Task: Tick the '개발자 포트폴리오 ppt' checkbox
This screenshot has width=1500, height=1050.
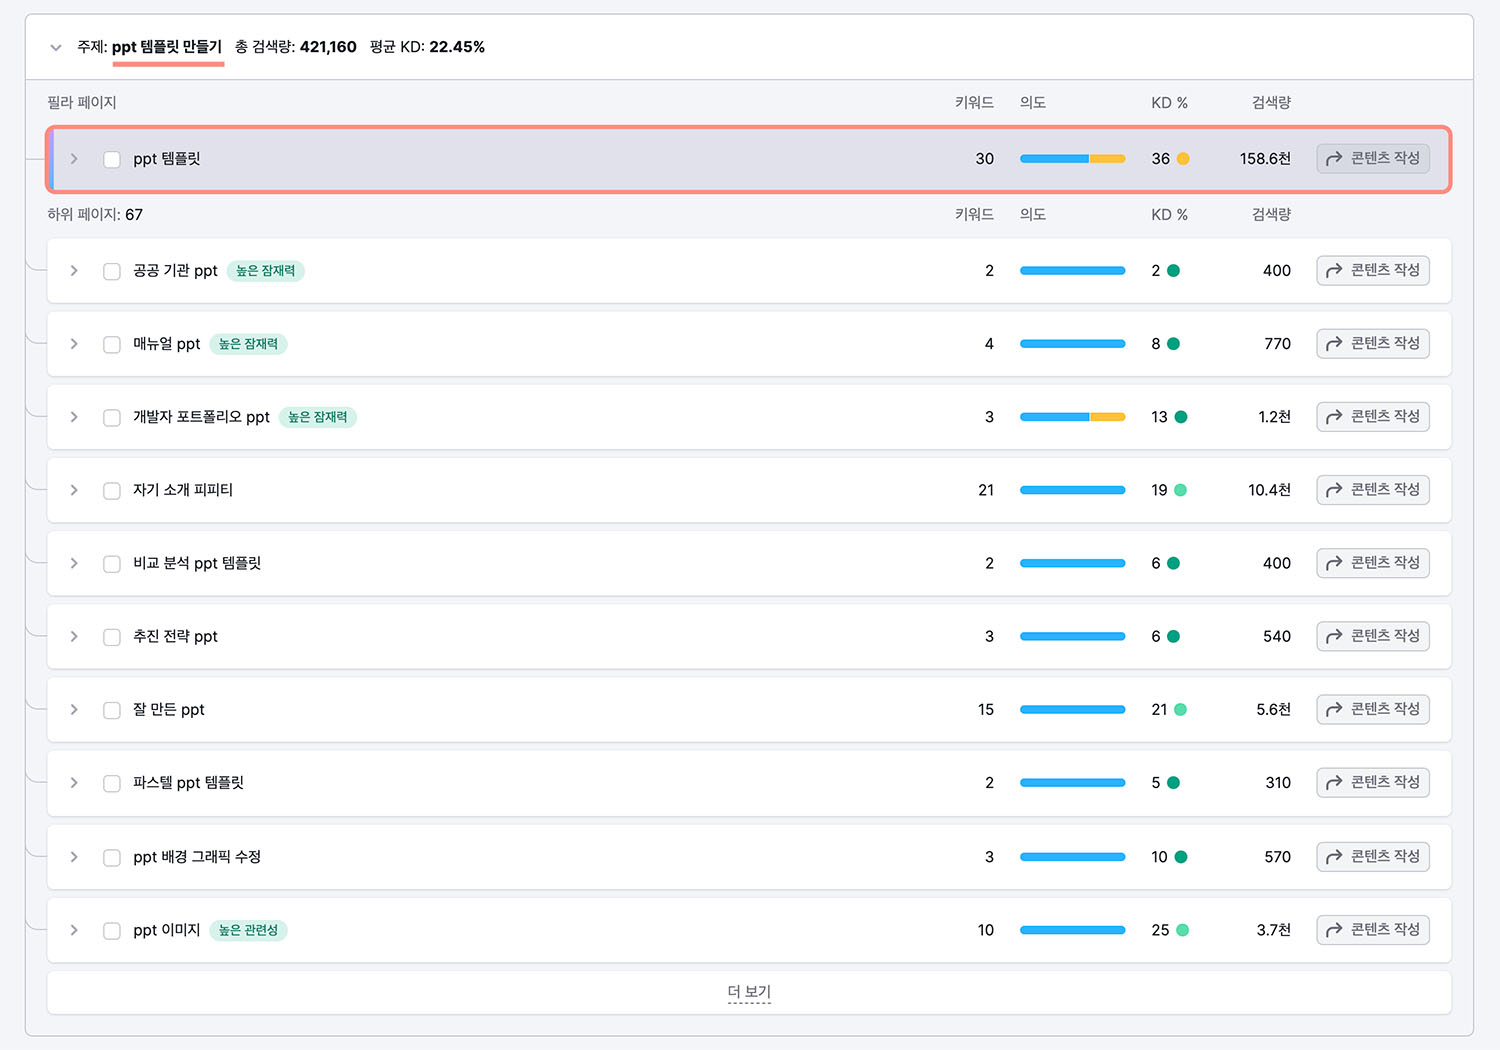Action: pyautogui.click(x=112, y=417)
